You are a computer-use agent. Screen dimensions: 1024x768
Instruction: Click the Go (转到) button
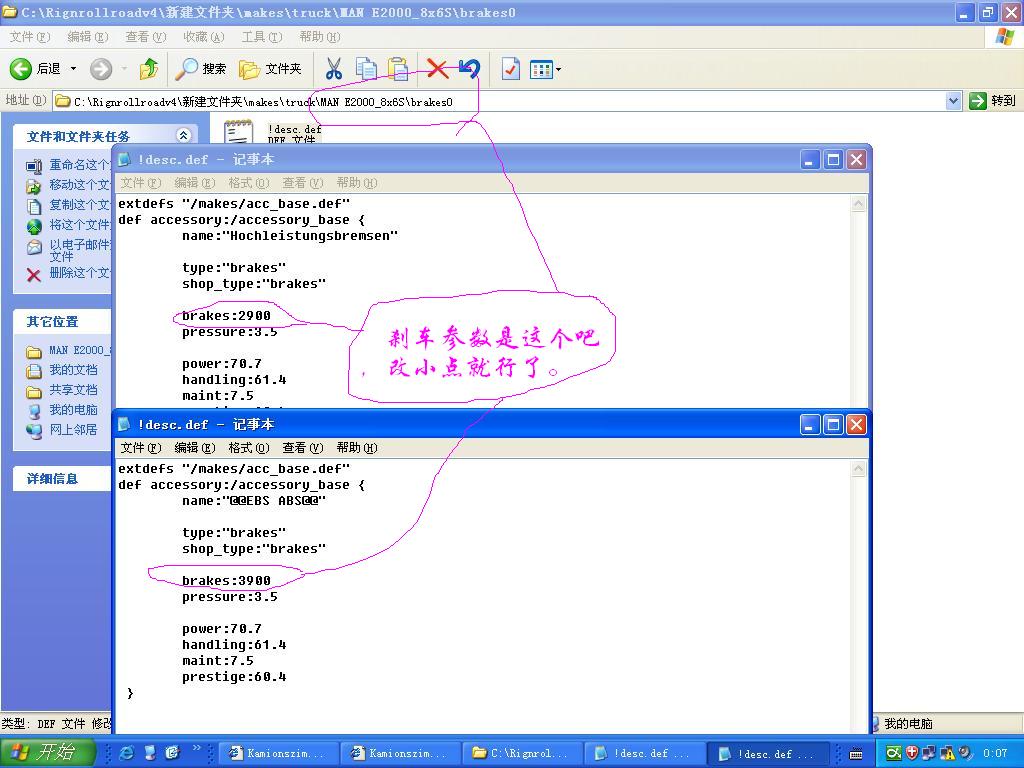tap(992, 101)
